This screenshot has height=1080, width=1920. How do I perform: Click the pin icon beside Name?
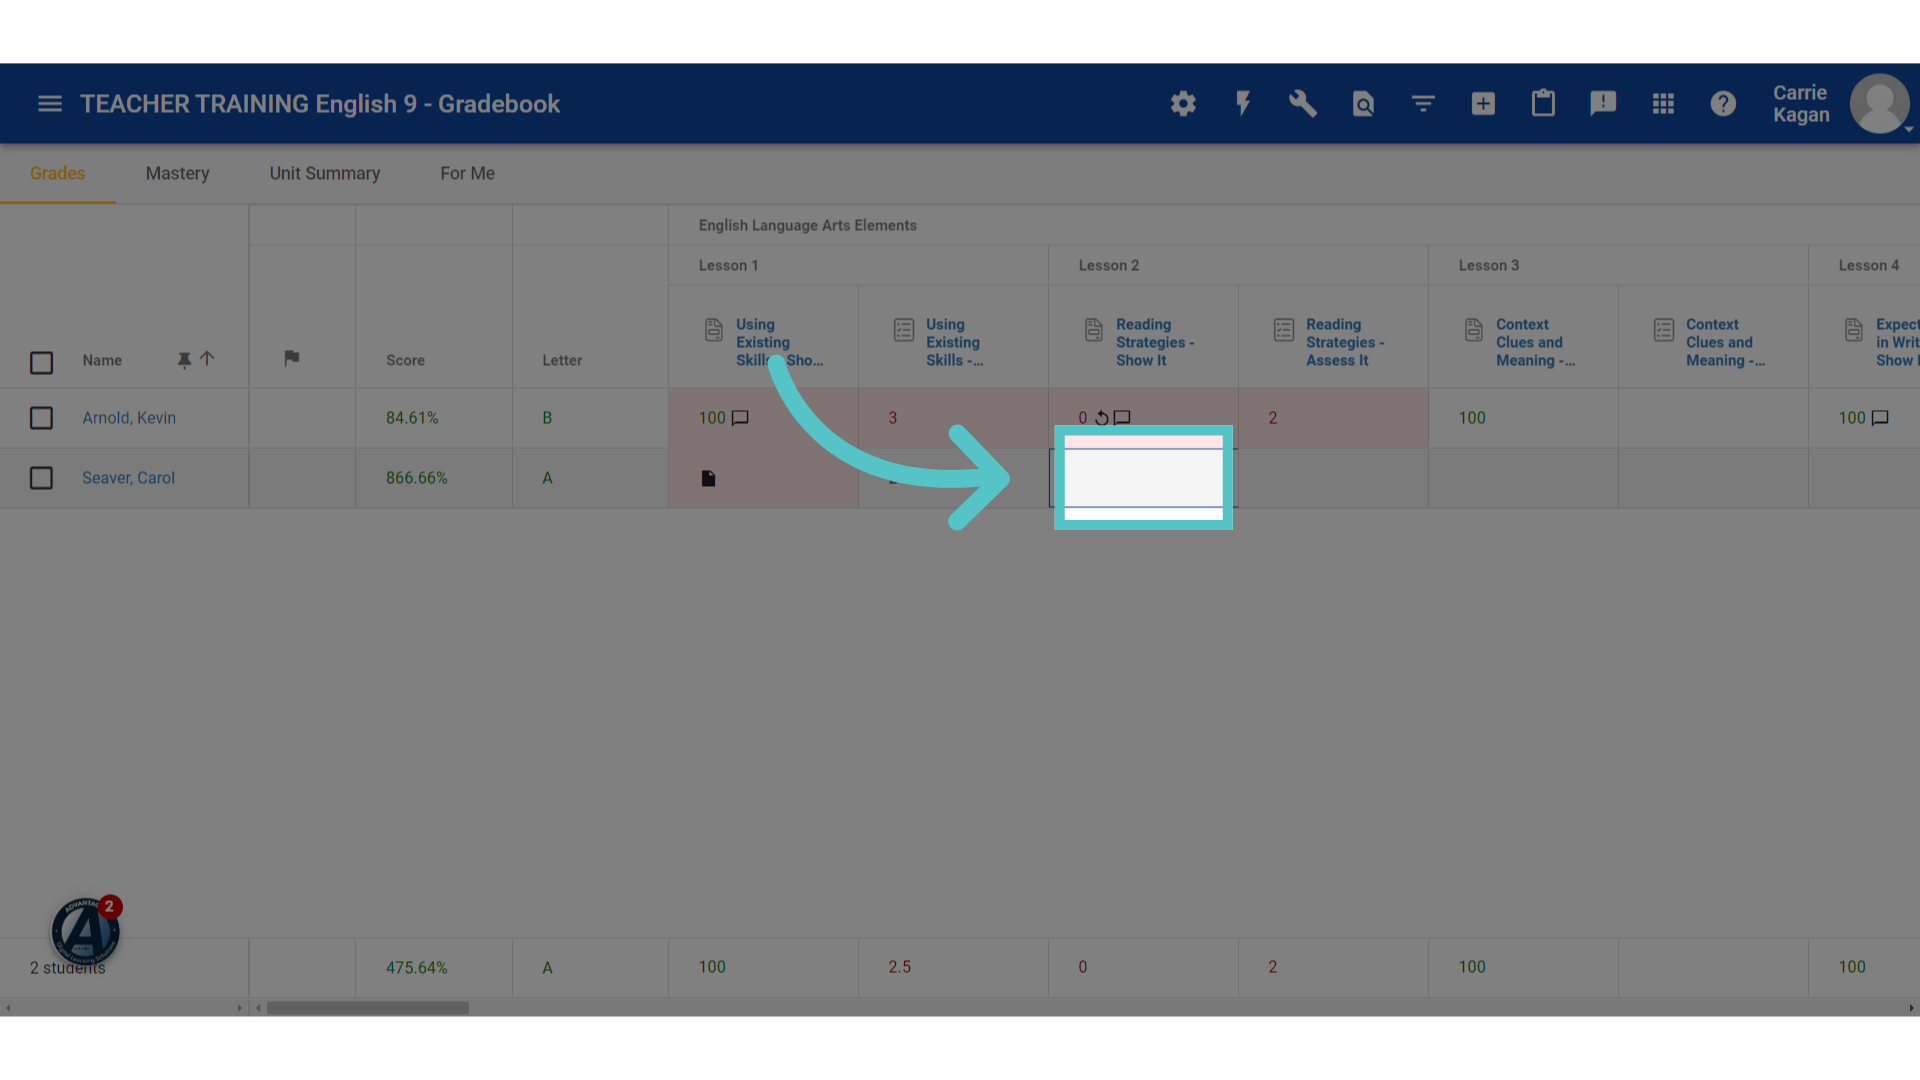[x=184, y=360]
